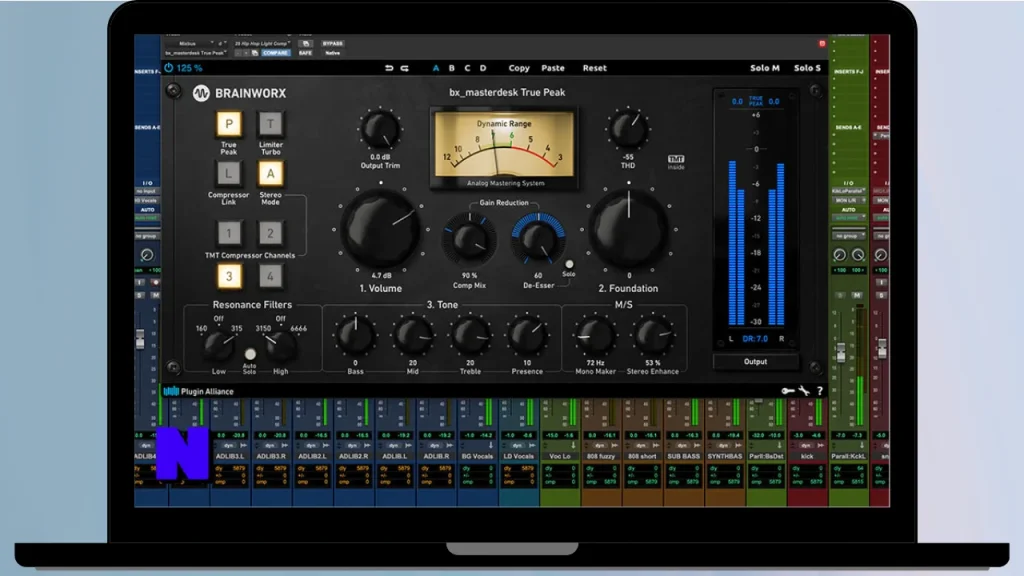
Task: Open the insert position 'd' dropdown
Action: (x=222, y=44)
